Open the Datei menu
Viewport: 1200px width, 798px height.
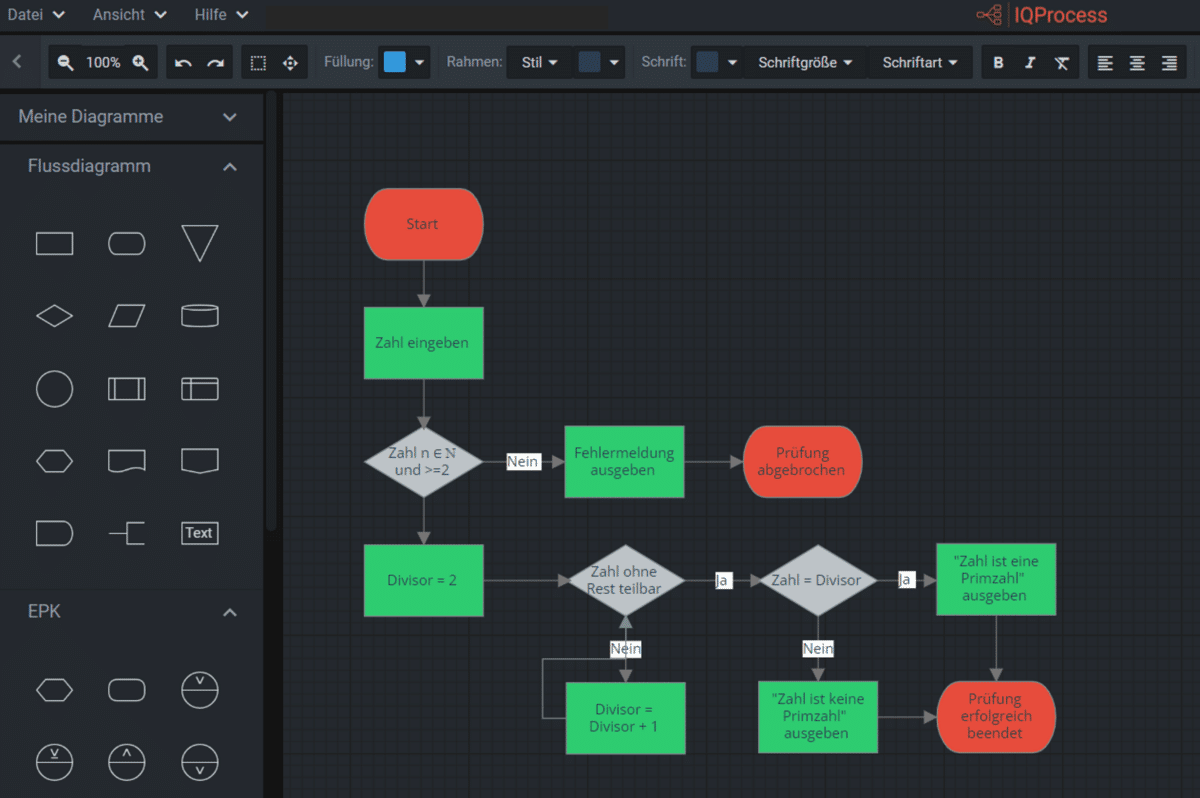pyautogui.click(x=36, y=15)
